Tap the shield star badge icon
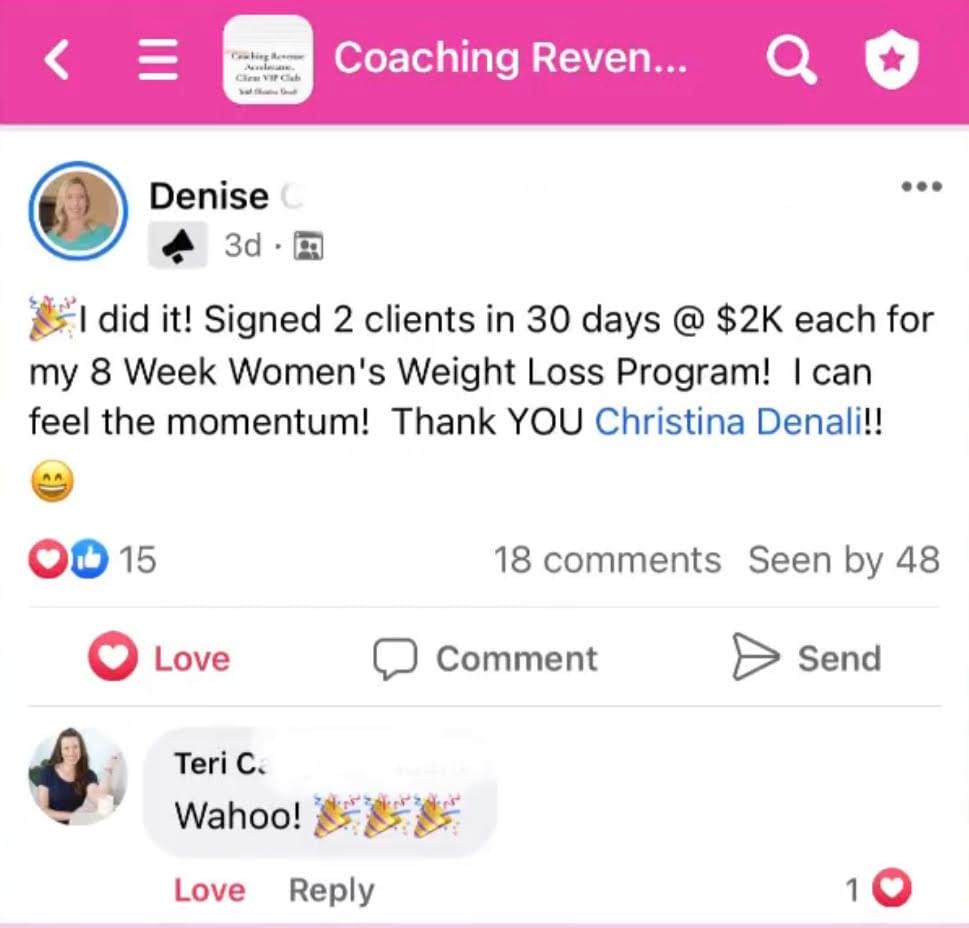The height and width of the screenshot is (928, 969). tap(892, 59)
